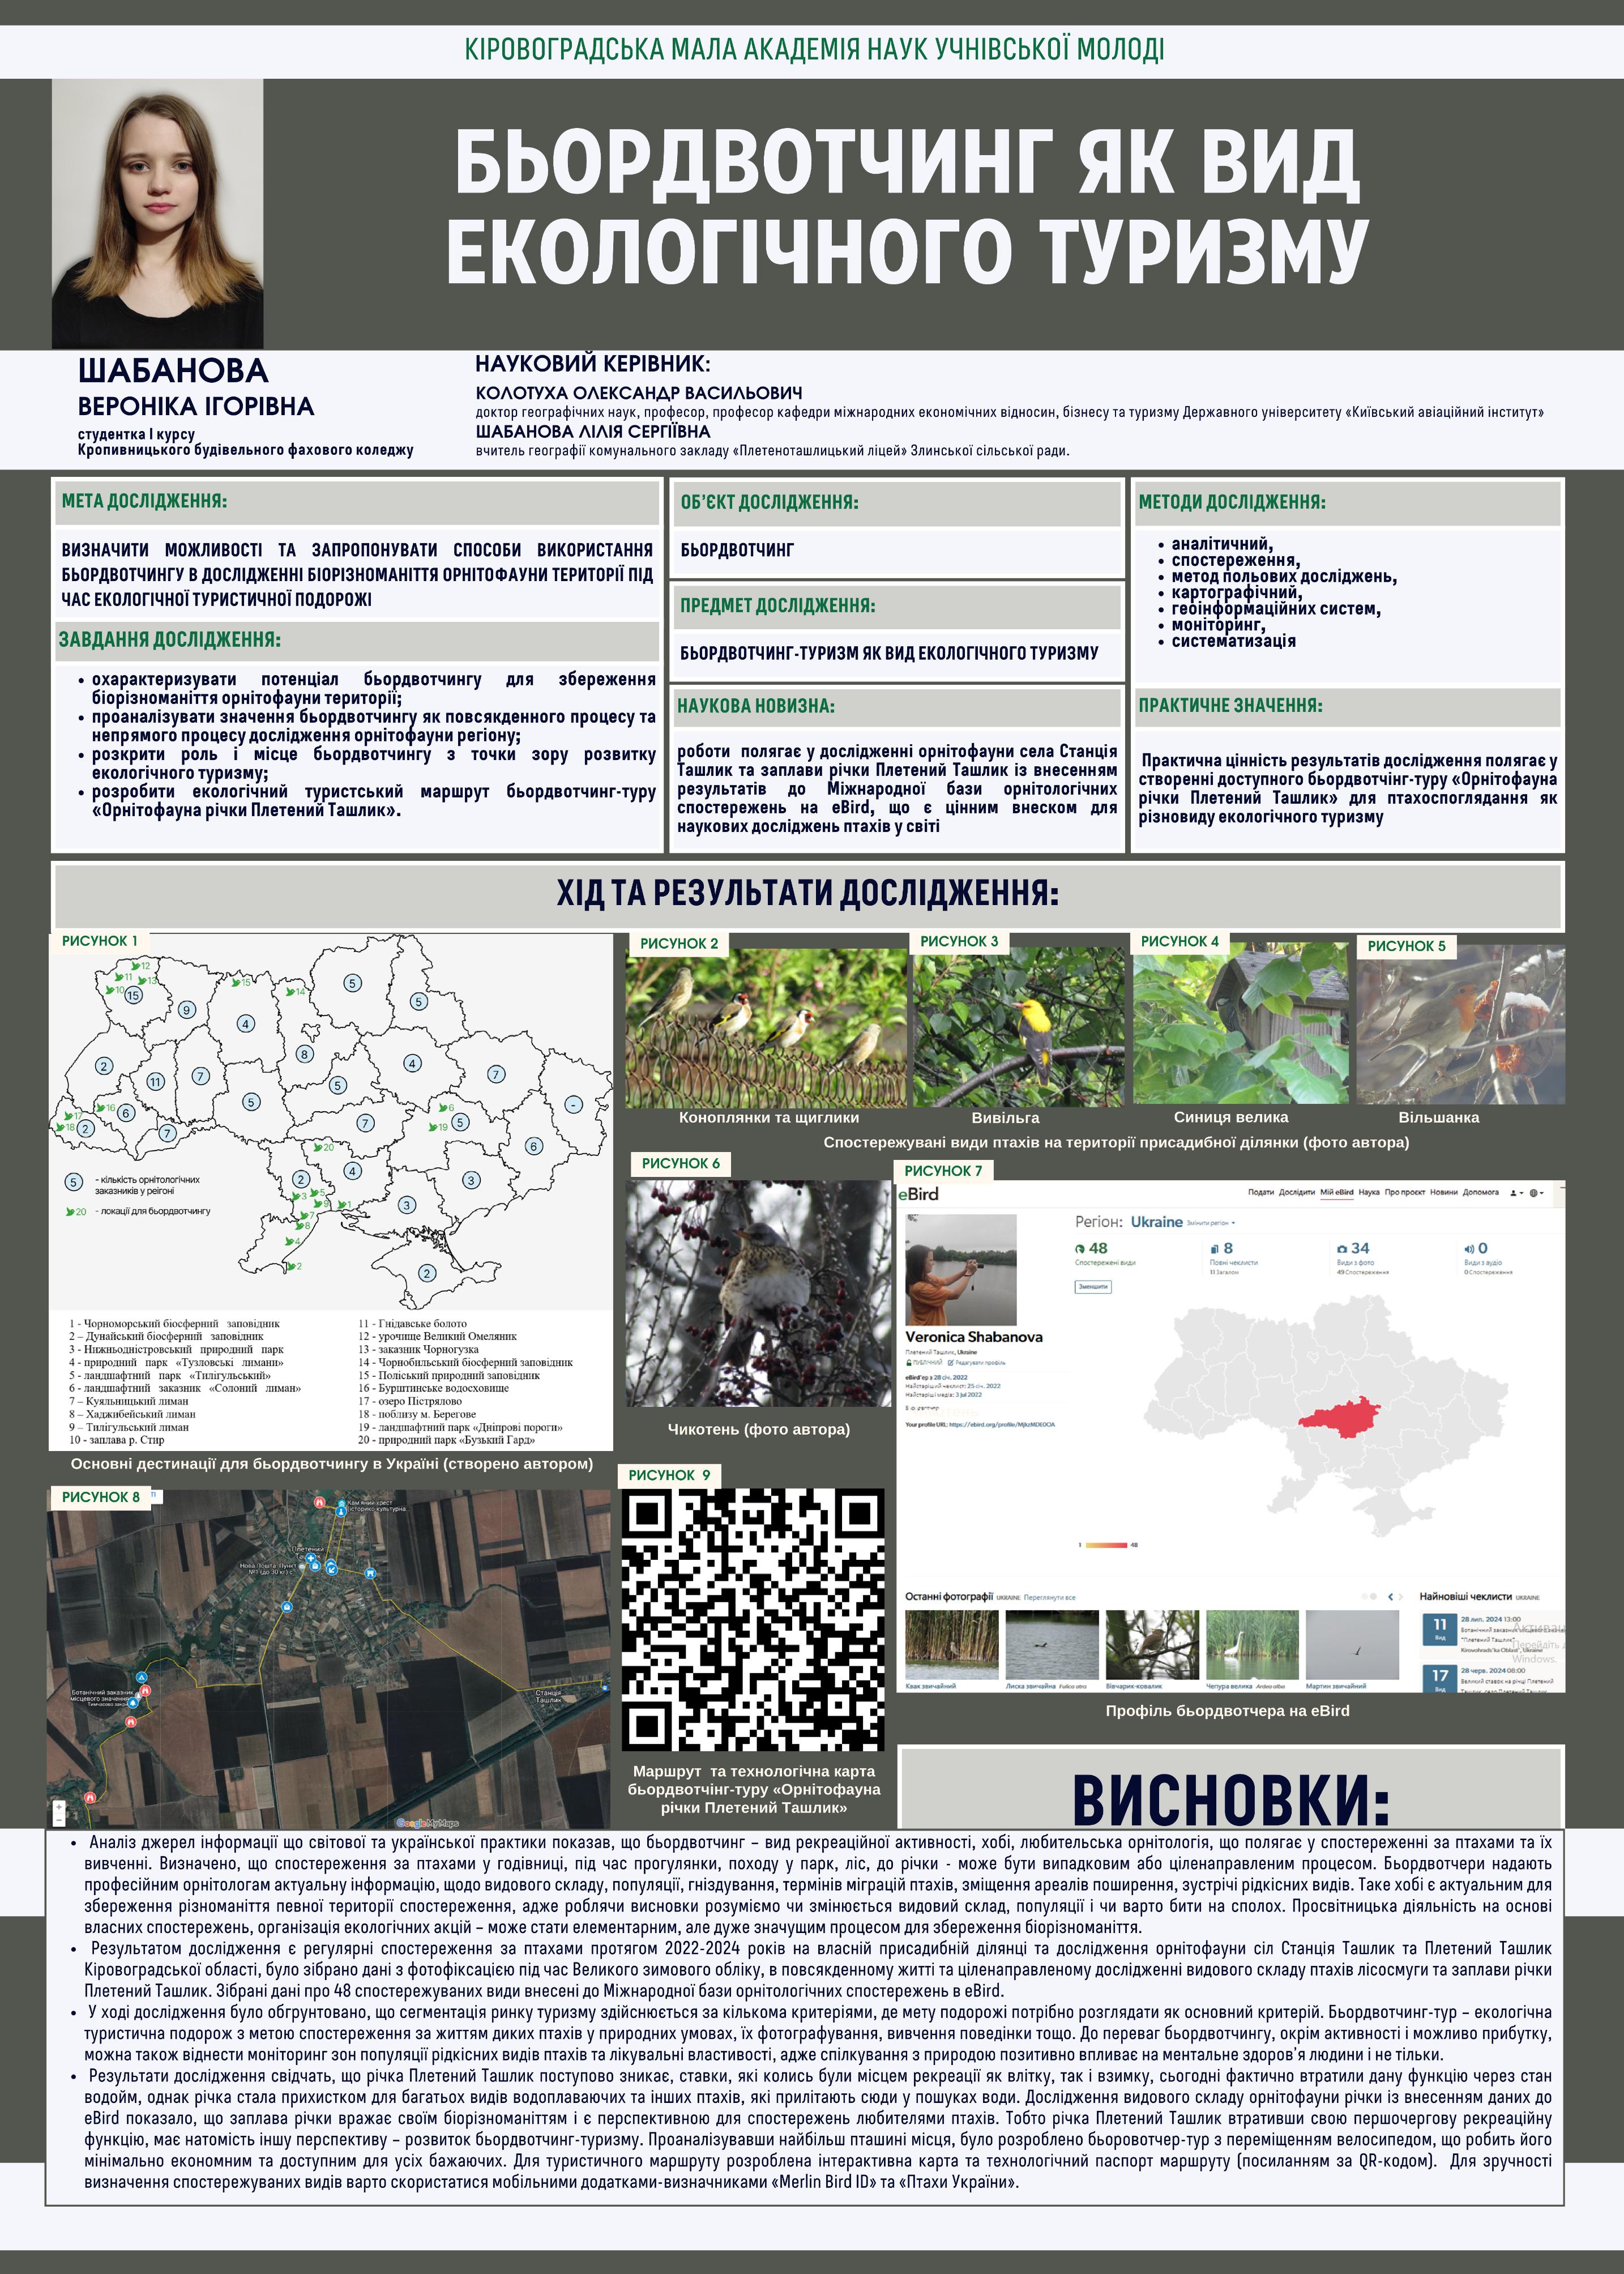Click the 11 Вид checklist badge
The height and width of the screenshot is (2274, 1624).
point(1440,1630)
